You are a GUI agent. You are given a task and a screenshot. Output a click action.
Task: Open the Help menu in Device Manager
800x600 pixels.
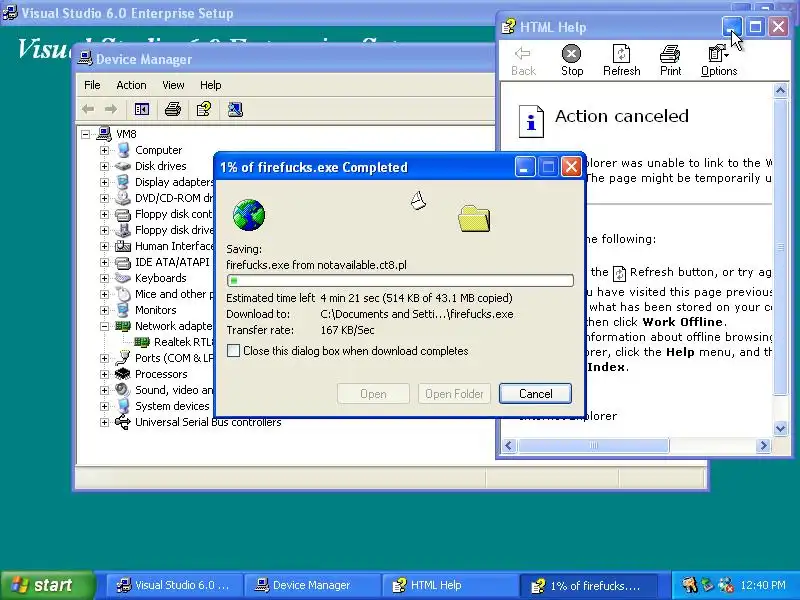tap(210, 85)
